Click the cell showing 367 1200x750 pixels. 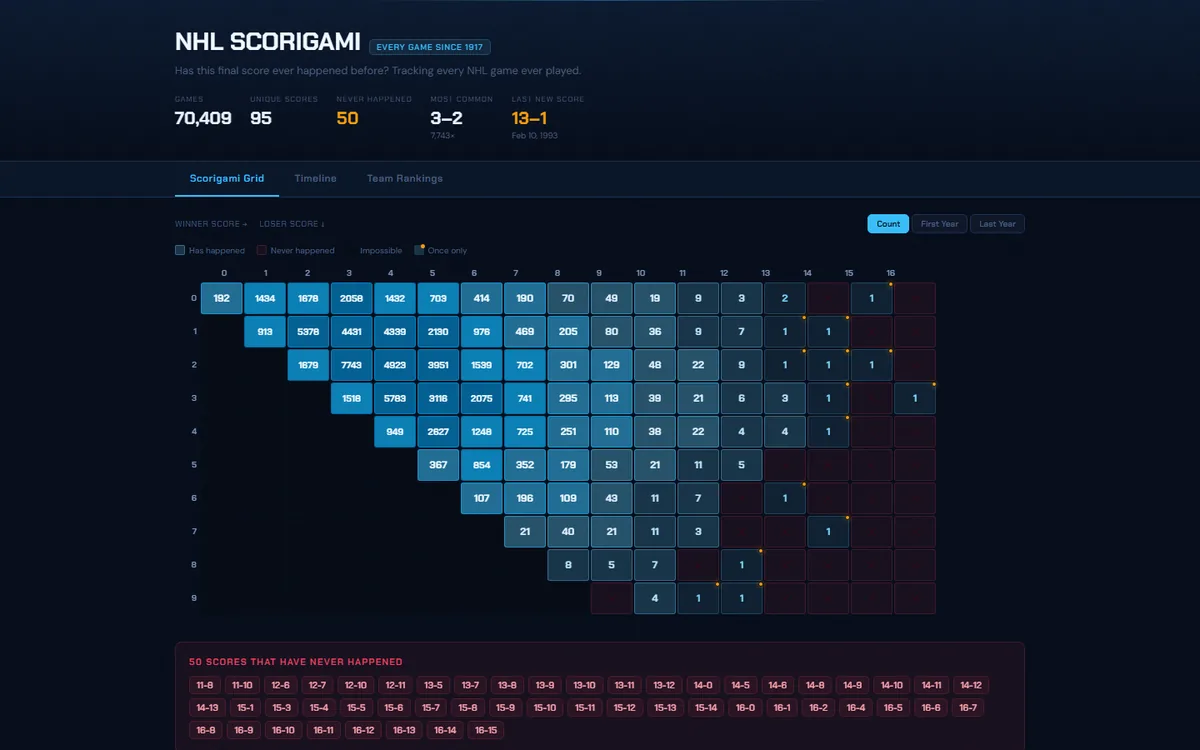tap(438, 465)
